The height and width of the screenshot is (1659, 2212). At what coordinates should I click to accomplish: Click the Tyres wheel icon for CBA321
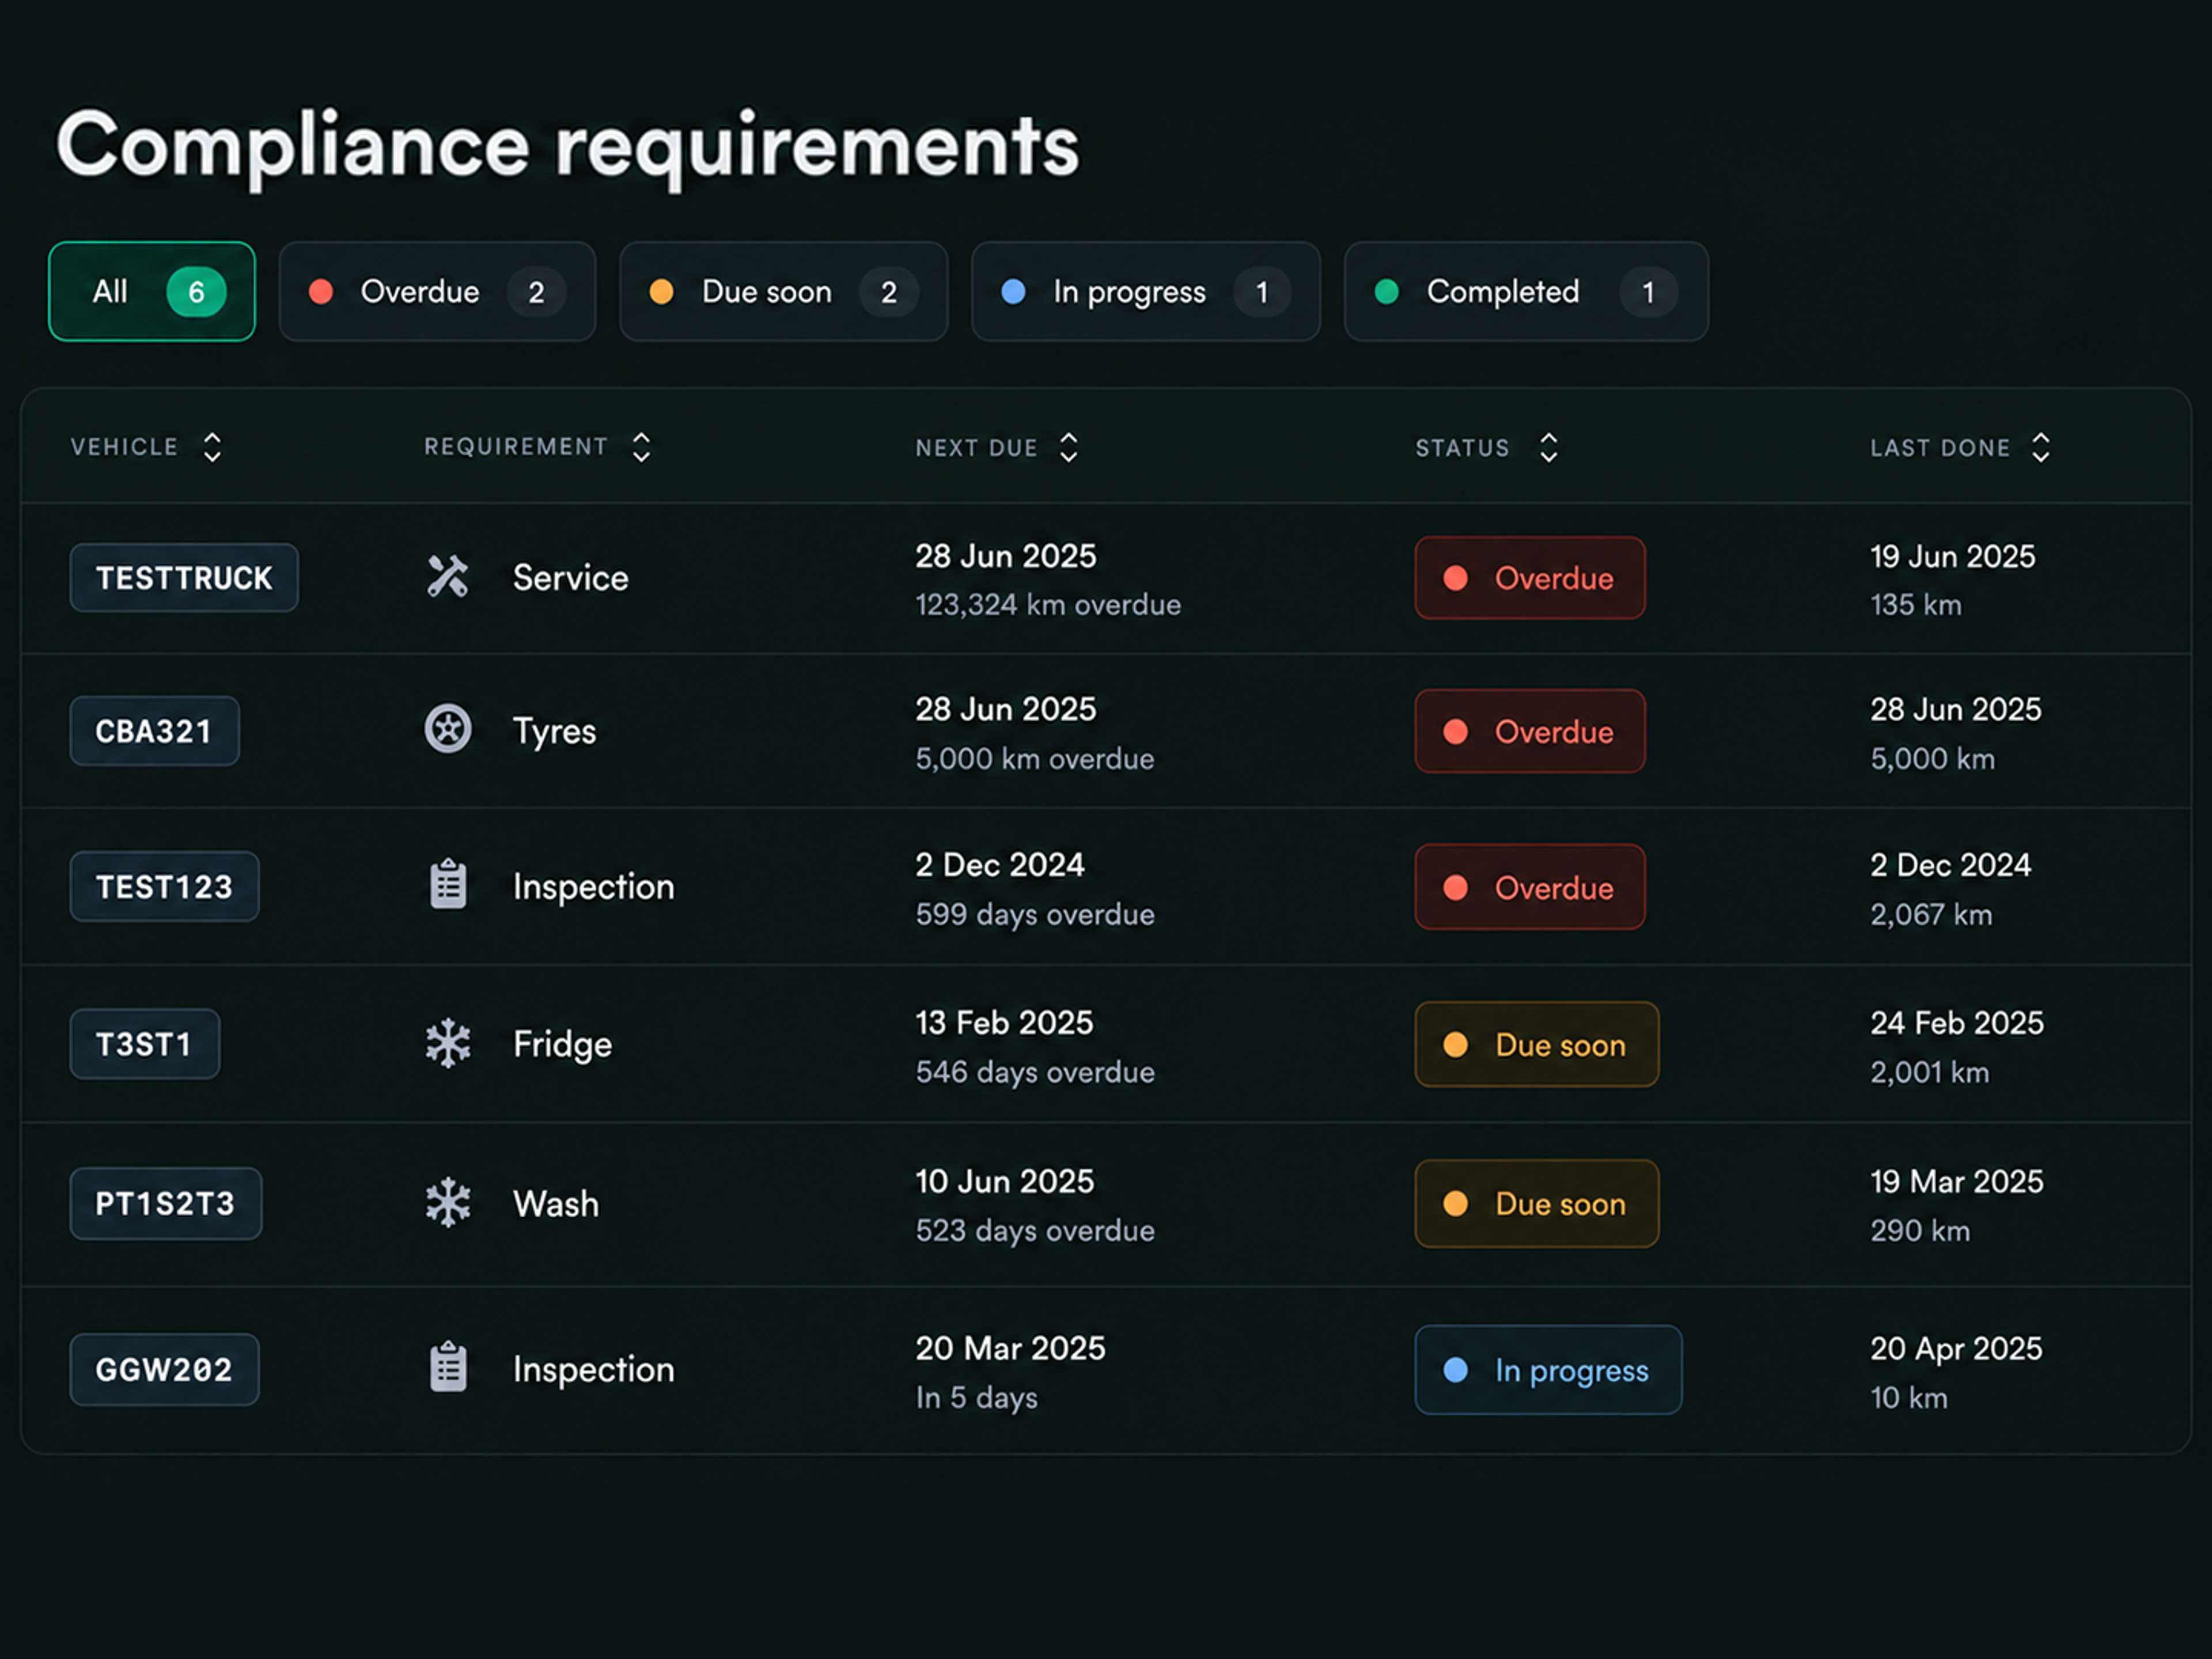click(447, 729)
